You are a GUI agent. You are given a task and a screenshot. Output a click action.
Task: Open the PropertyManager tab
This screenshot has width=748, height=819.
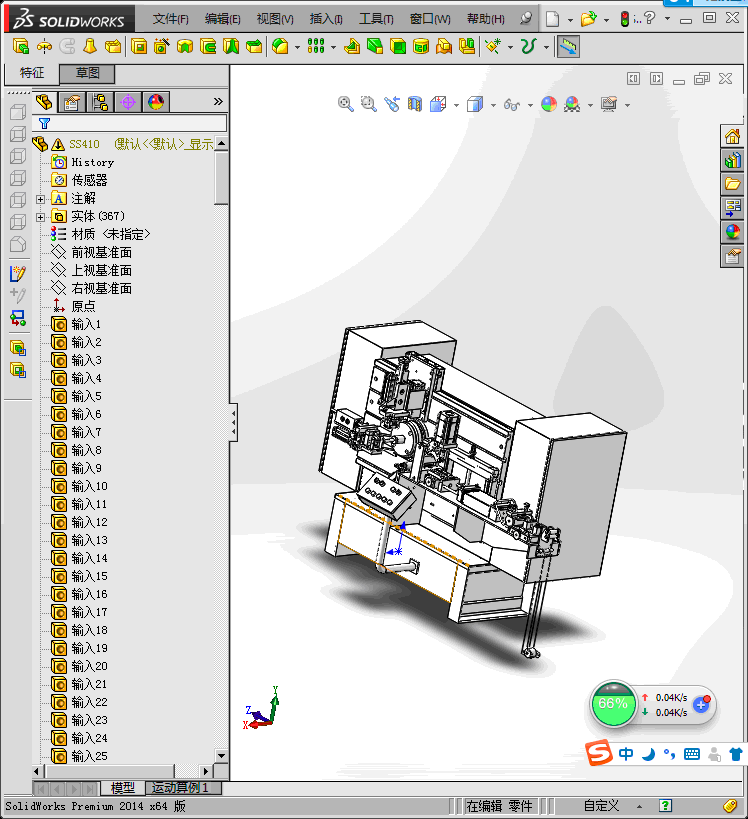click(72, 102)
